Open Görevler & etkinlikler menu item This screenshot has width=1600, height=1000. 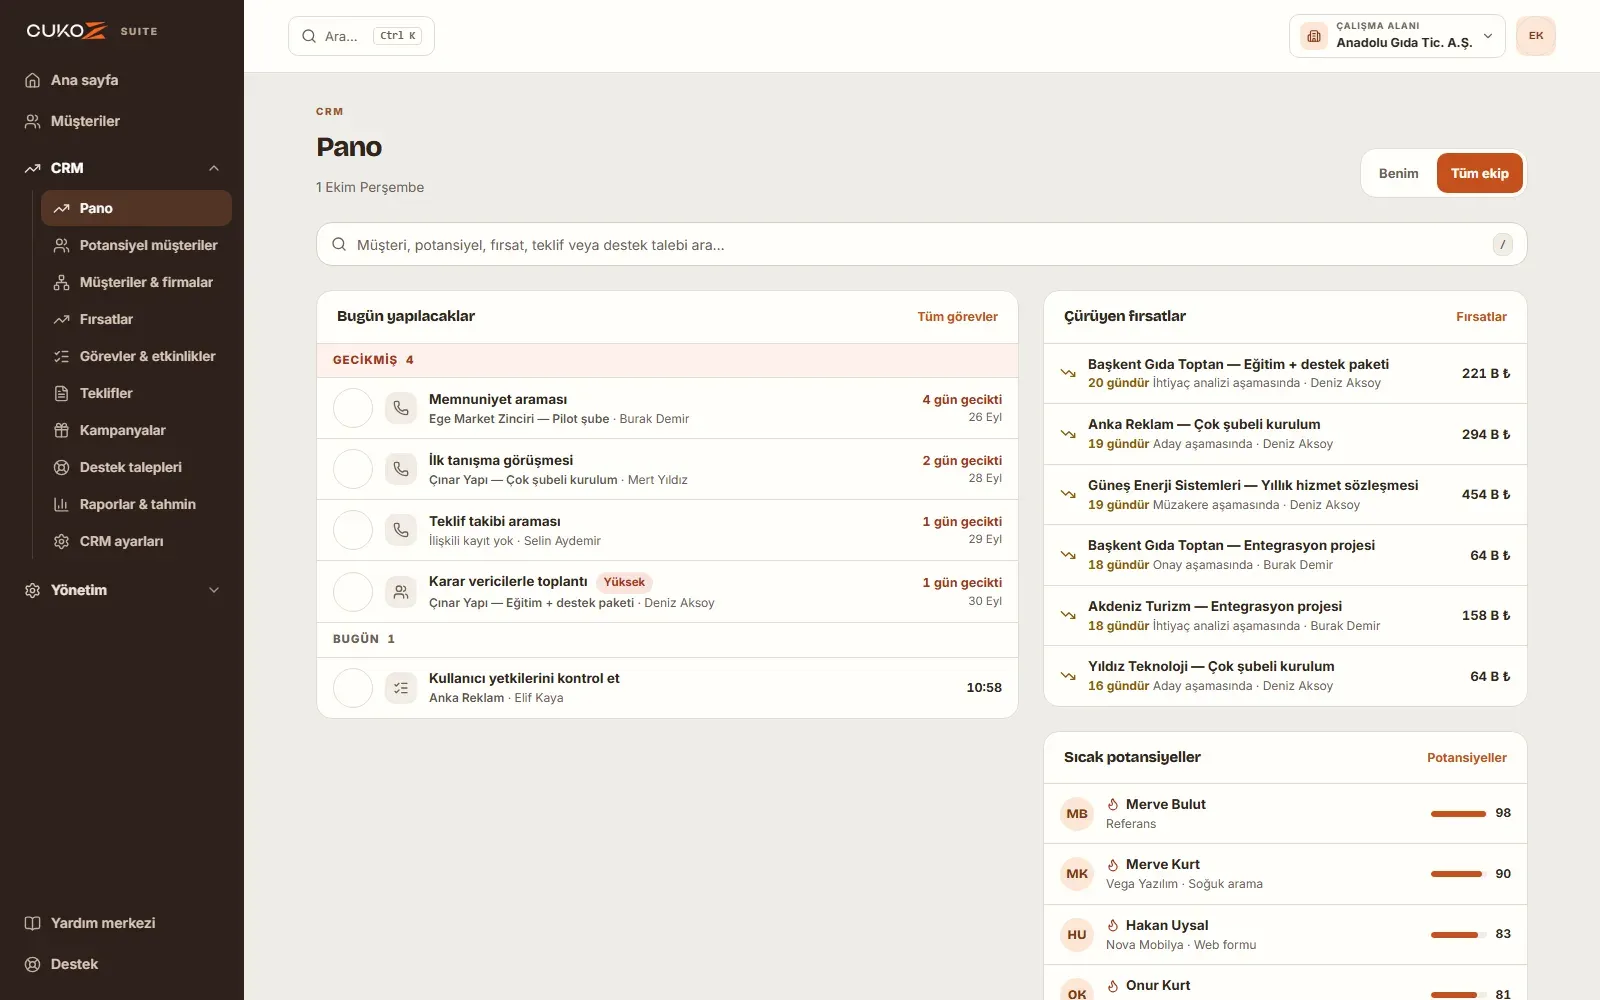136,356
